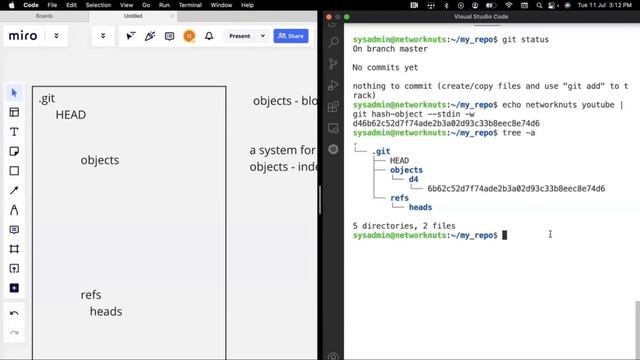Click the Wi-Fi icon in menu bar

(509, 5)
